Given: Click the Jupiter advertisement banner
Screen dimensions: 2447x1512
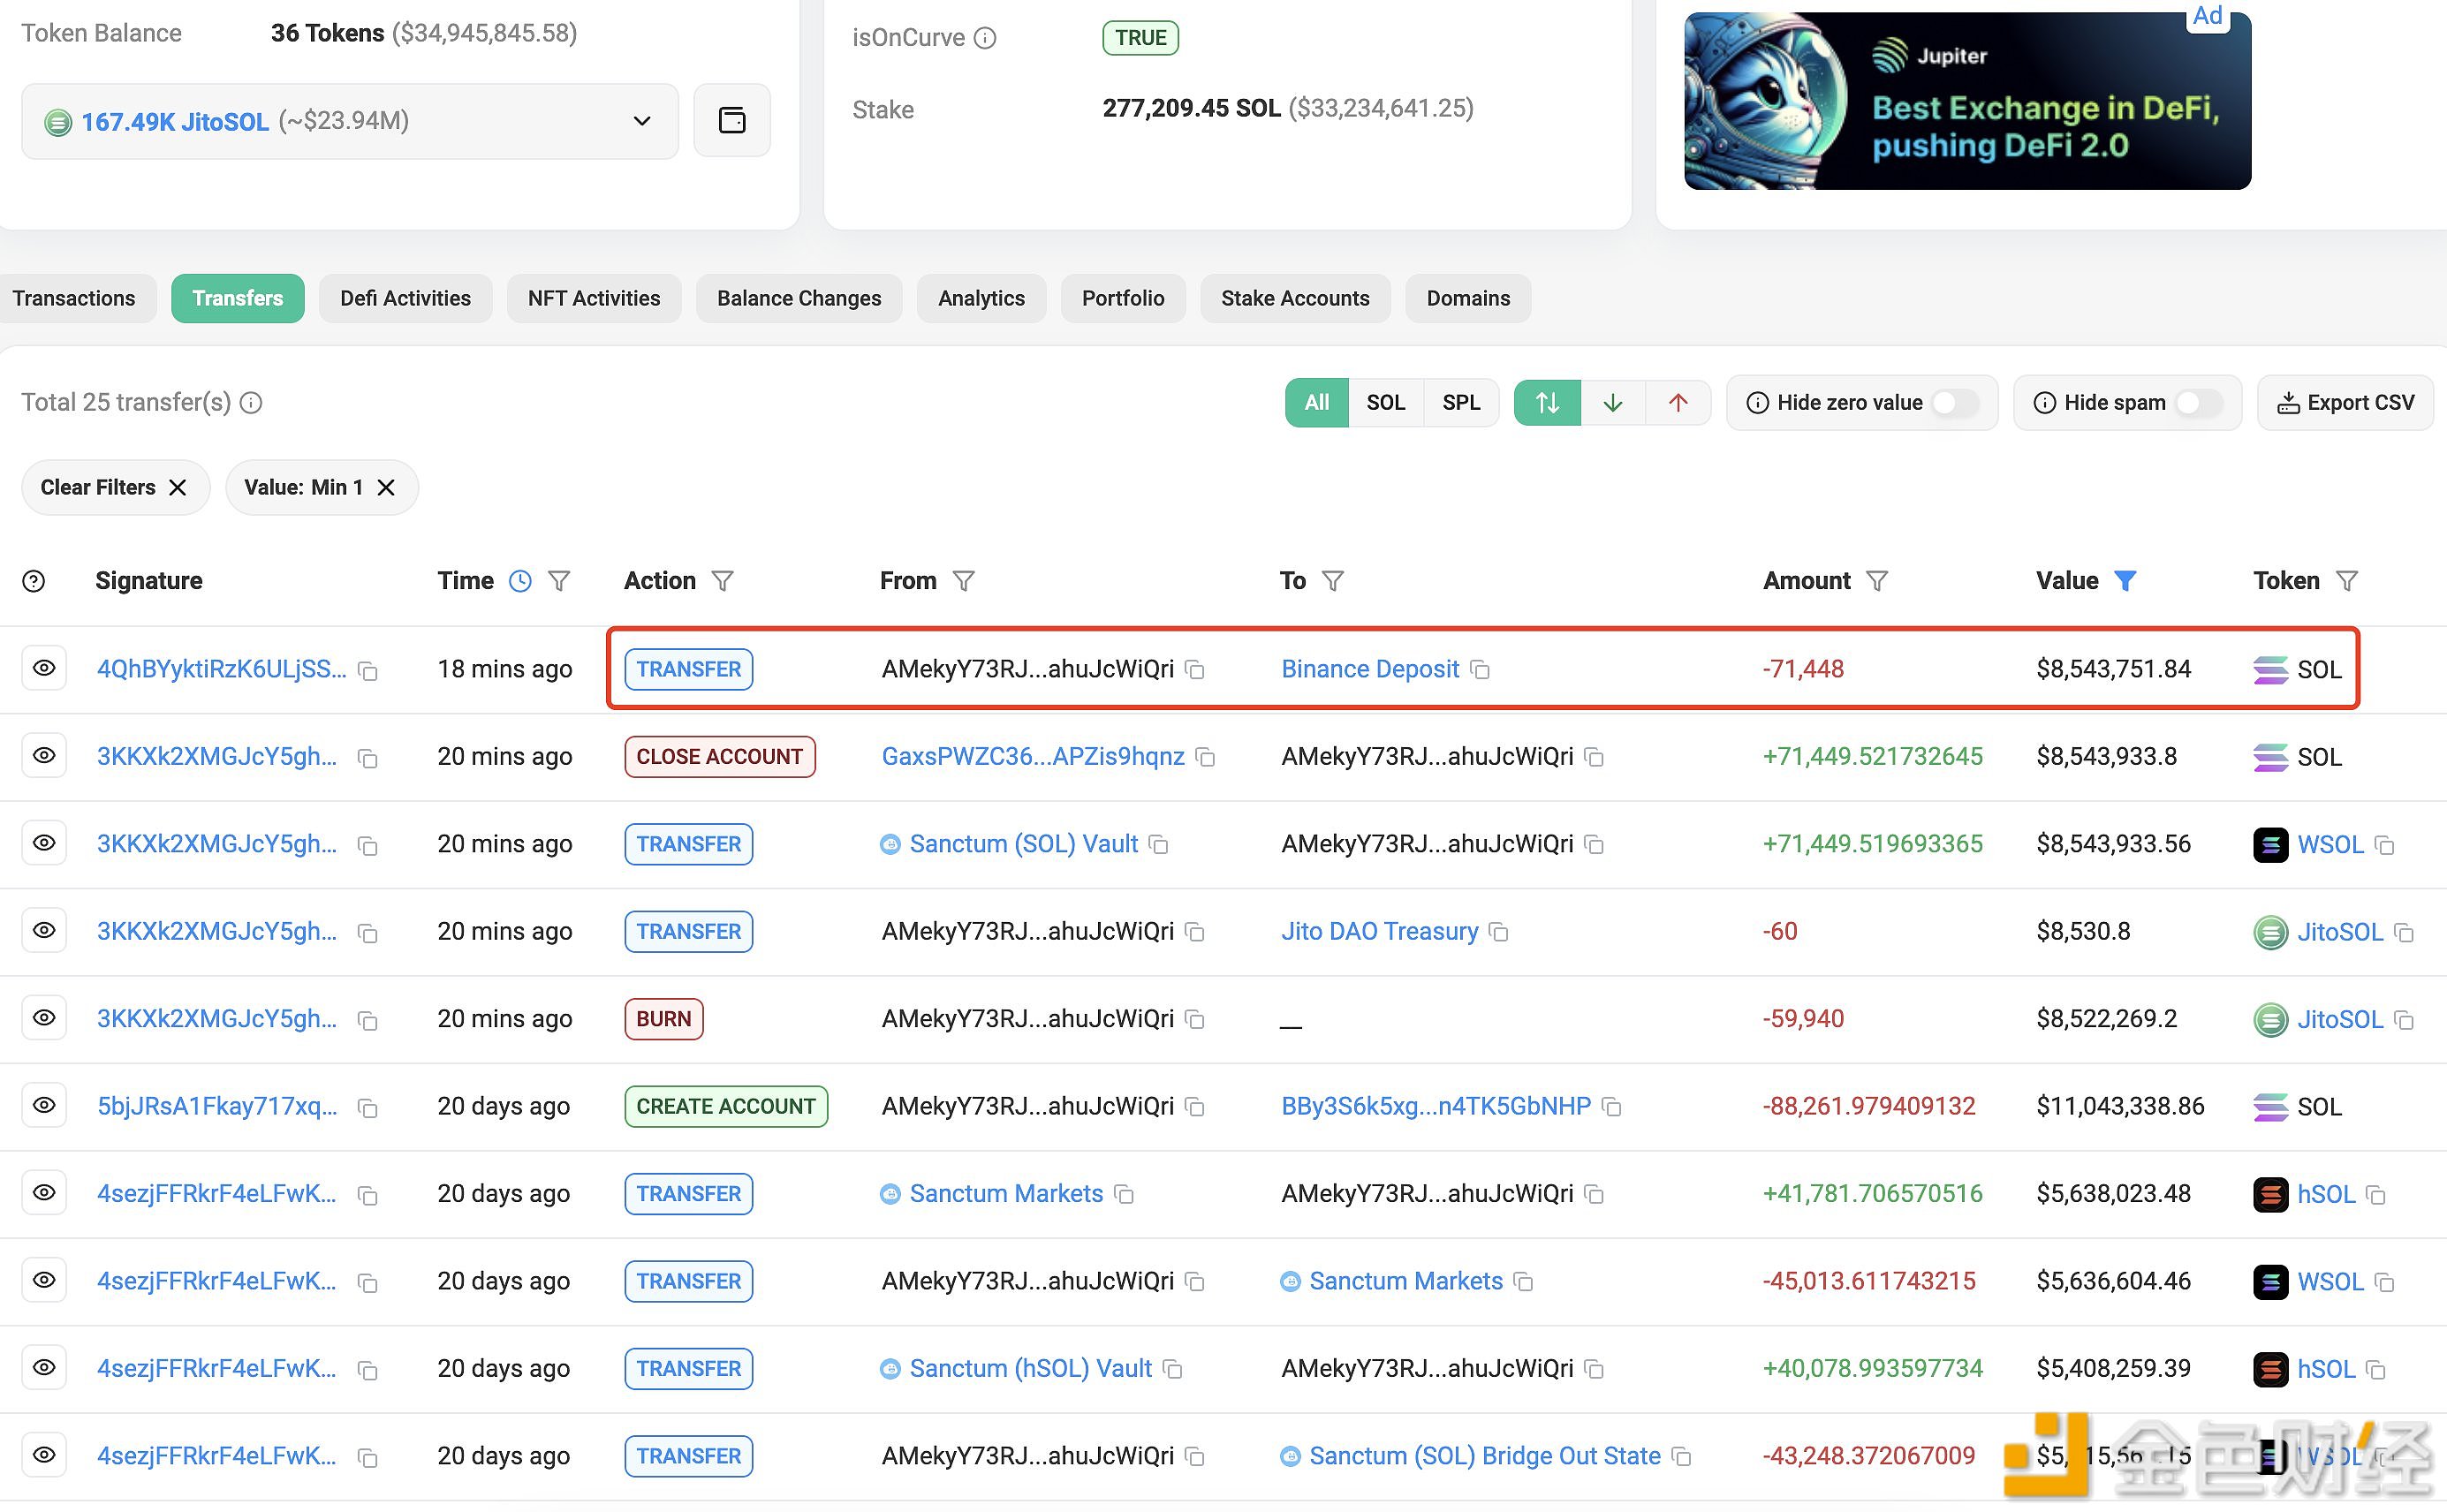Looking at the screenshot, I should click(1967, 101).
